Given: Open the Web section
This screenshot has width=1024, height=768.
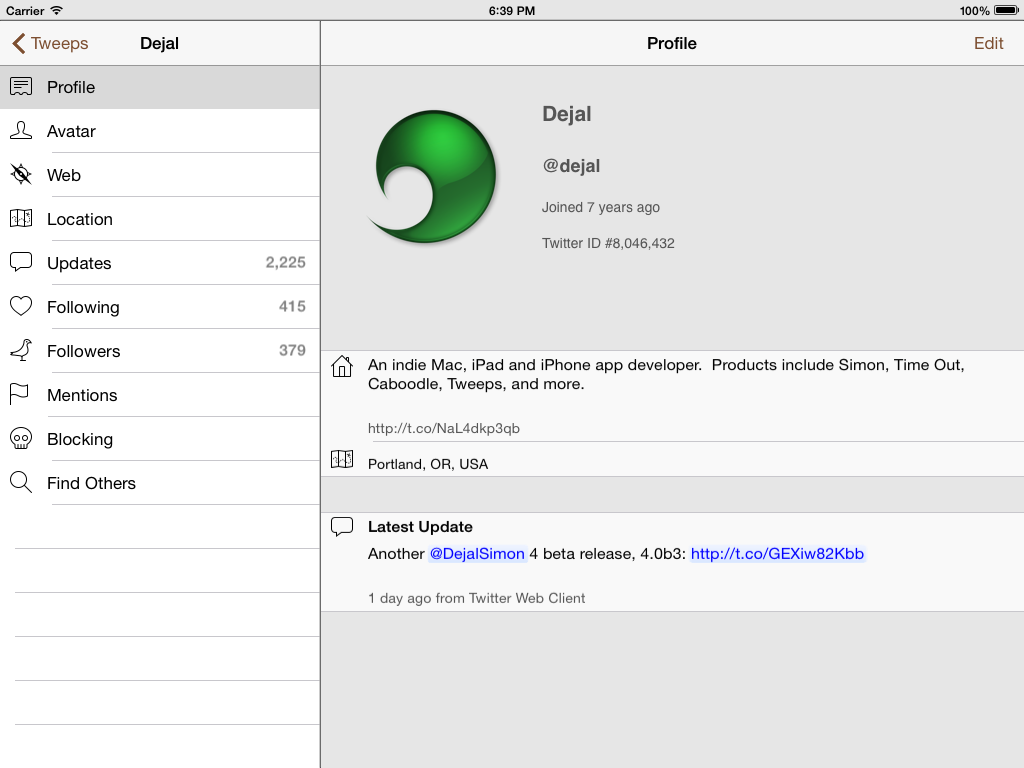Looking at the screenshot, I should tap(160, 174).
